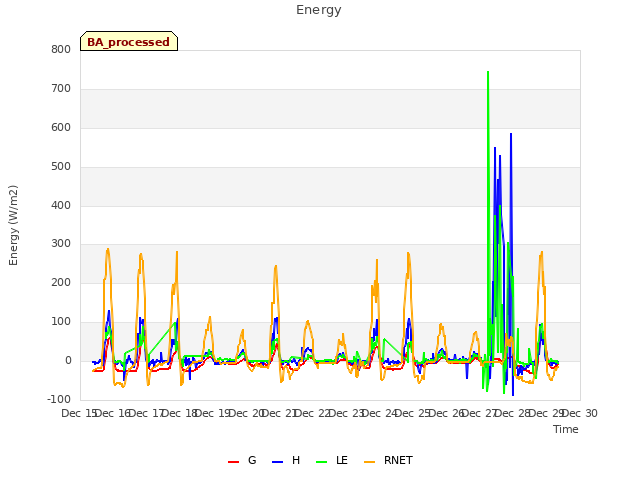Click the 200 y-axis tick label

pos(61,282)
